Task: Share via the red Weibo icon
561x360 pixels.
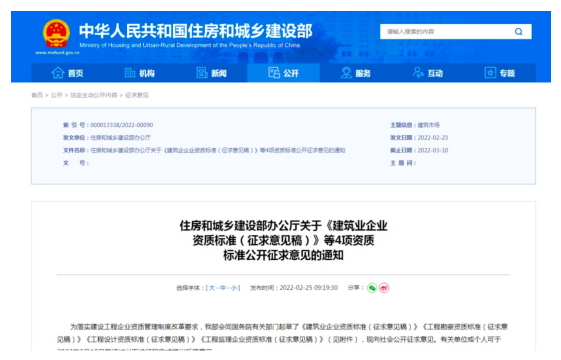Action: 384,288
